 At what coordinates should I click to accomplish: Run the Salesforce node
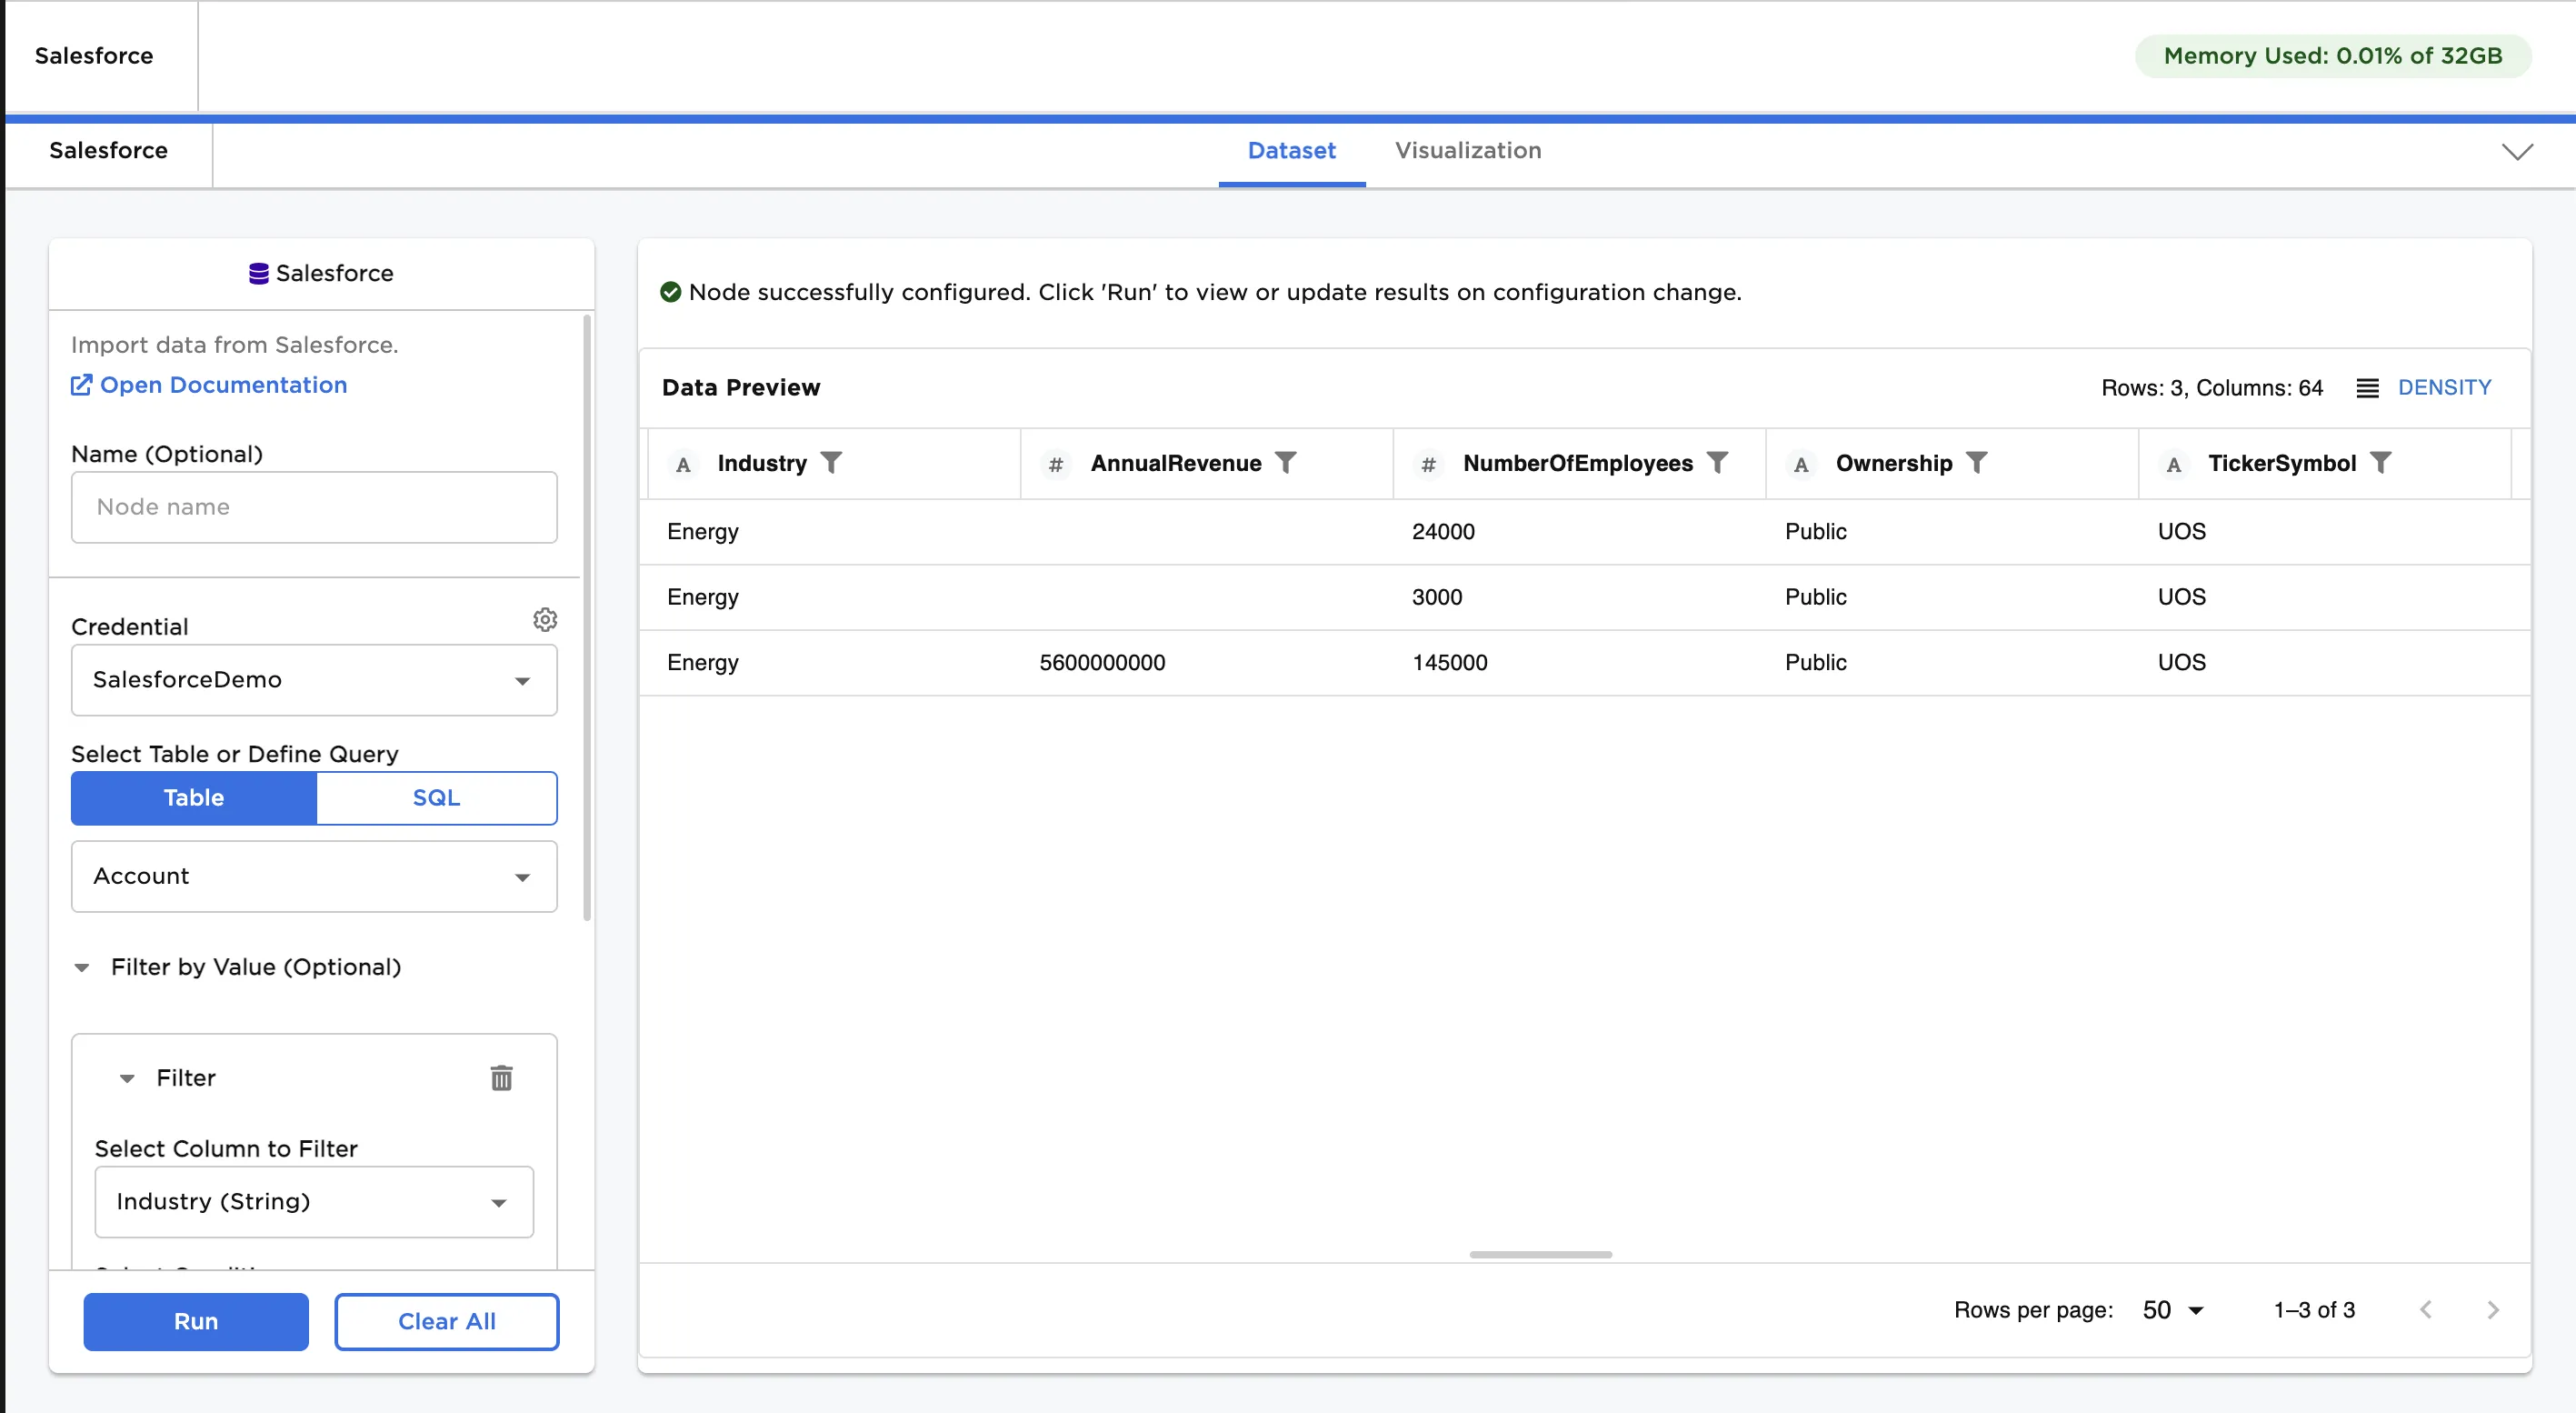[x=195, y=1321]
